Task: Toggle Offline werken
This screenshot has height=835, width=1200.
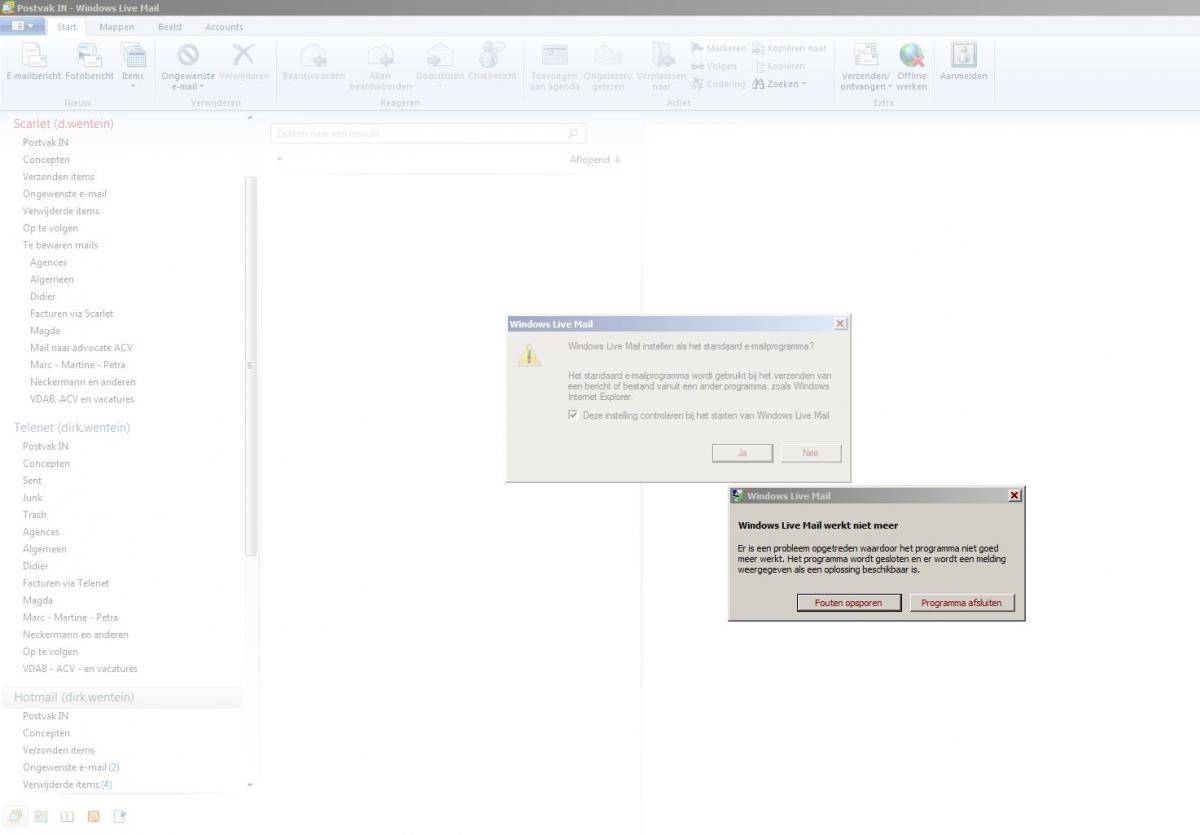Action: point(911,67)
